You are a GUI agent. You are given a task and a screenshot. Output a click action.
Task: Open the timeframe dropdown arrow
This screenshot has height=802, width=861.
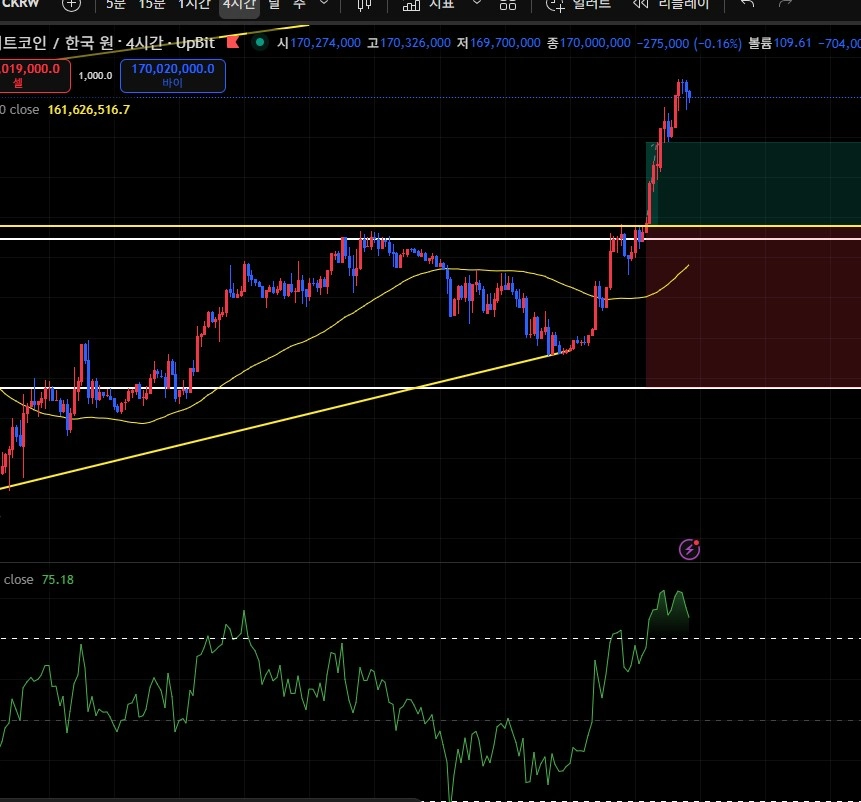[324, 3]
